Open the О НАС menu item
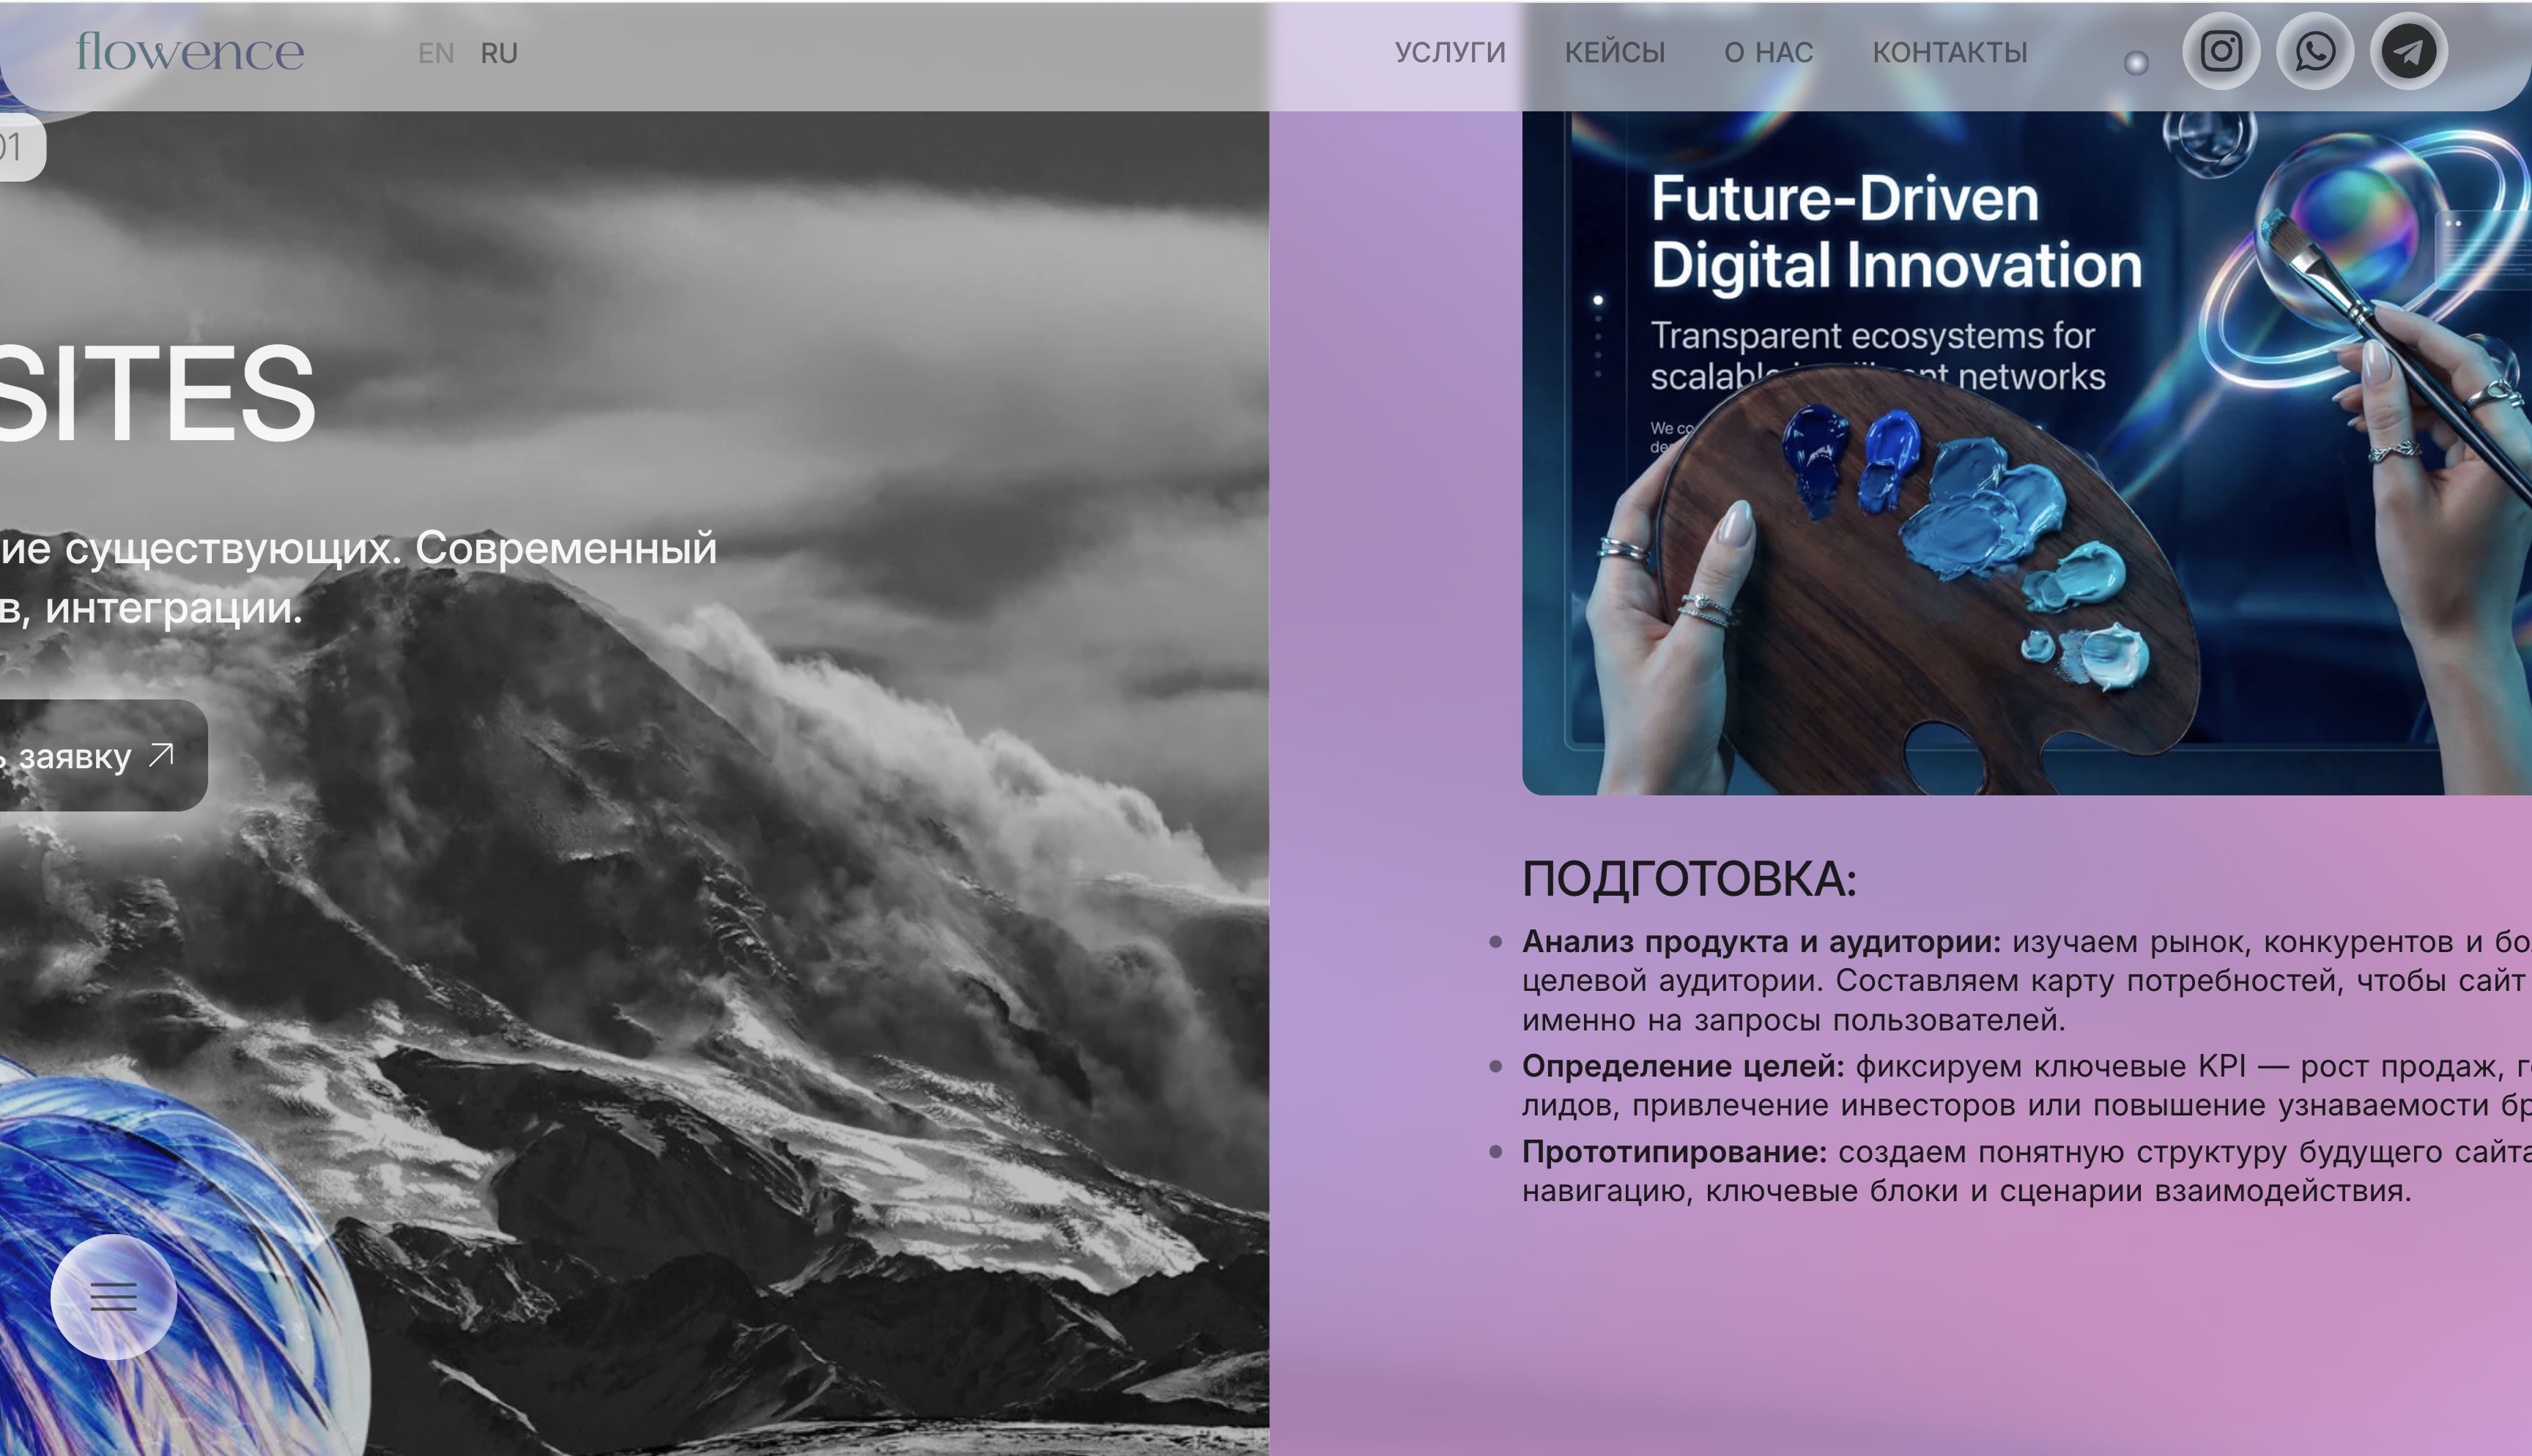2532x1456 pixels. (1769, 52)
